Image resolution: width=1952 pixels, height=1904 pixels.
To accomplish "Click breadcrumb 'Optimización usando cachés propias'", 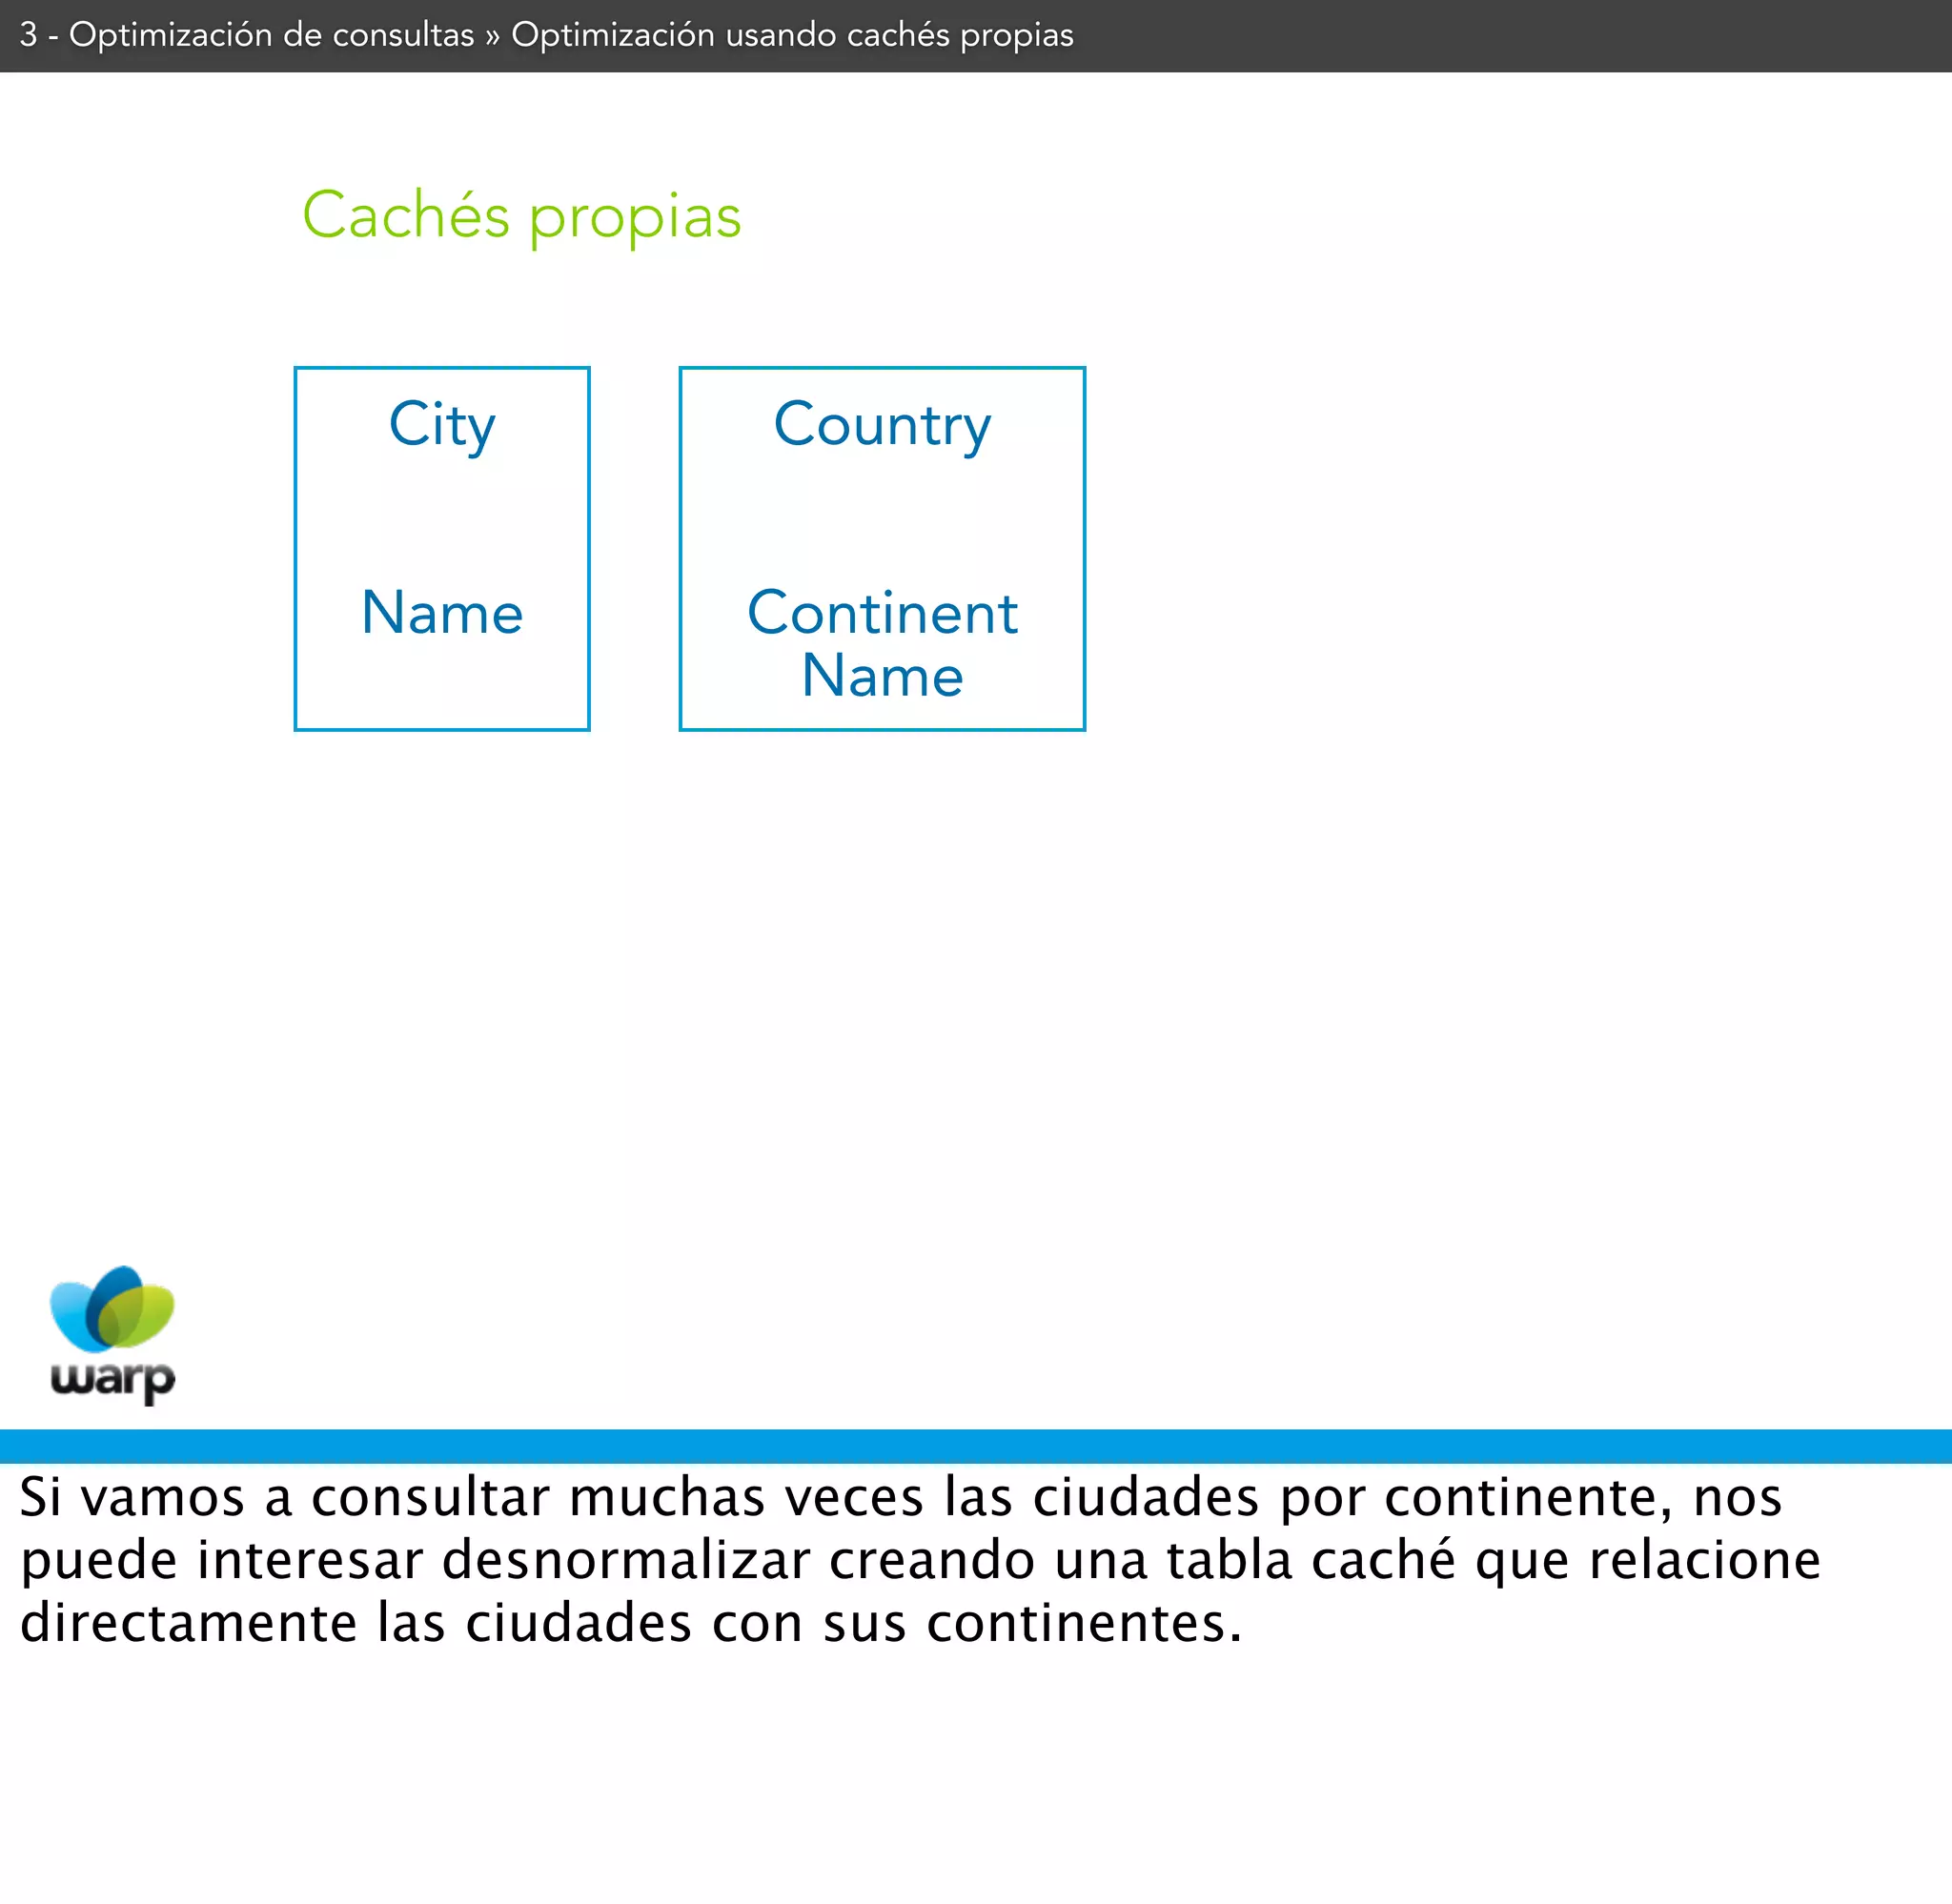I will (x=792, y=35).
